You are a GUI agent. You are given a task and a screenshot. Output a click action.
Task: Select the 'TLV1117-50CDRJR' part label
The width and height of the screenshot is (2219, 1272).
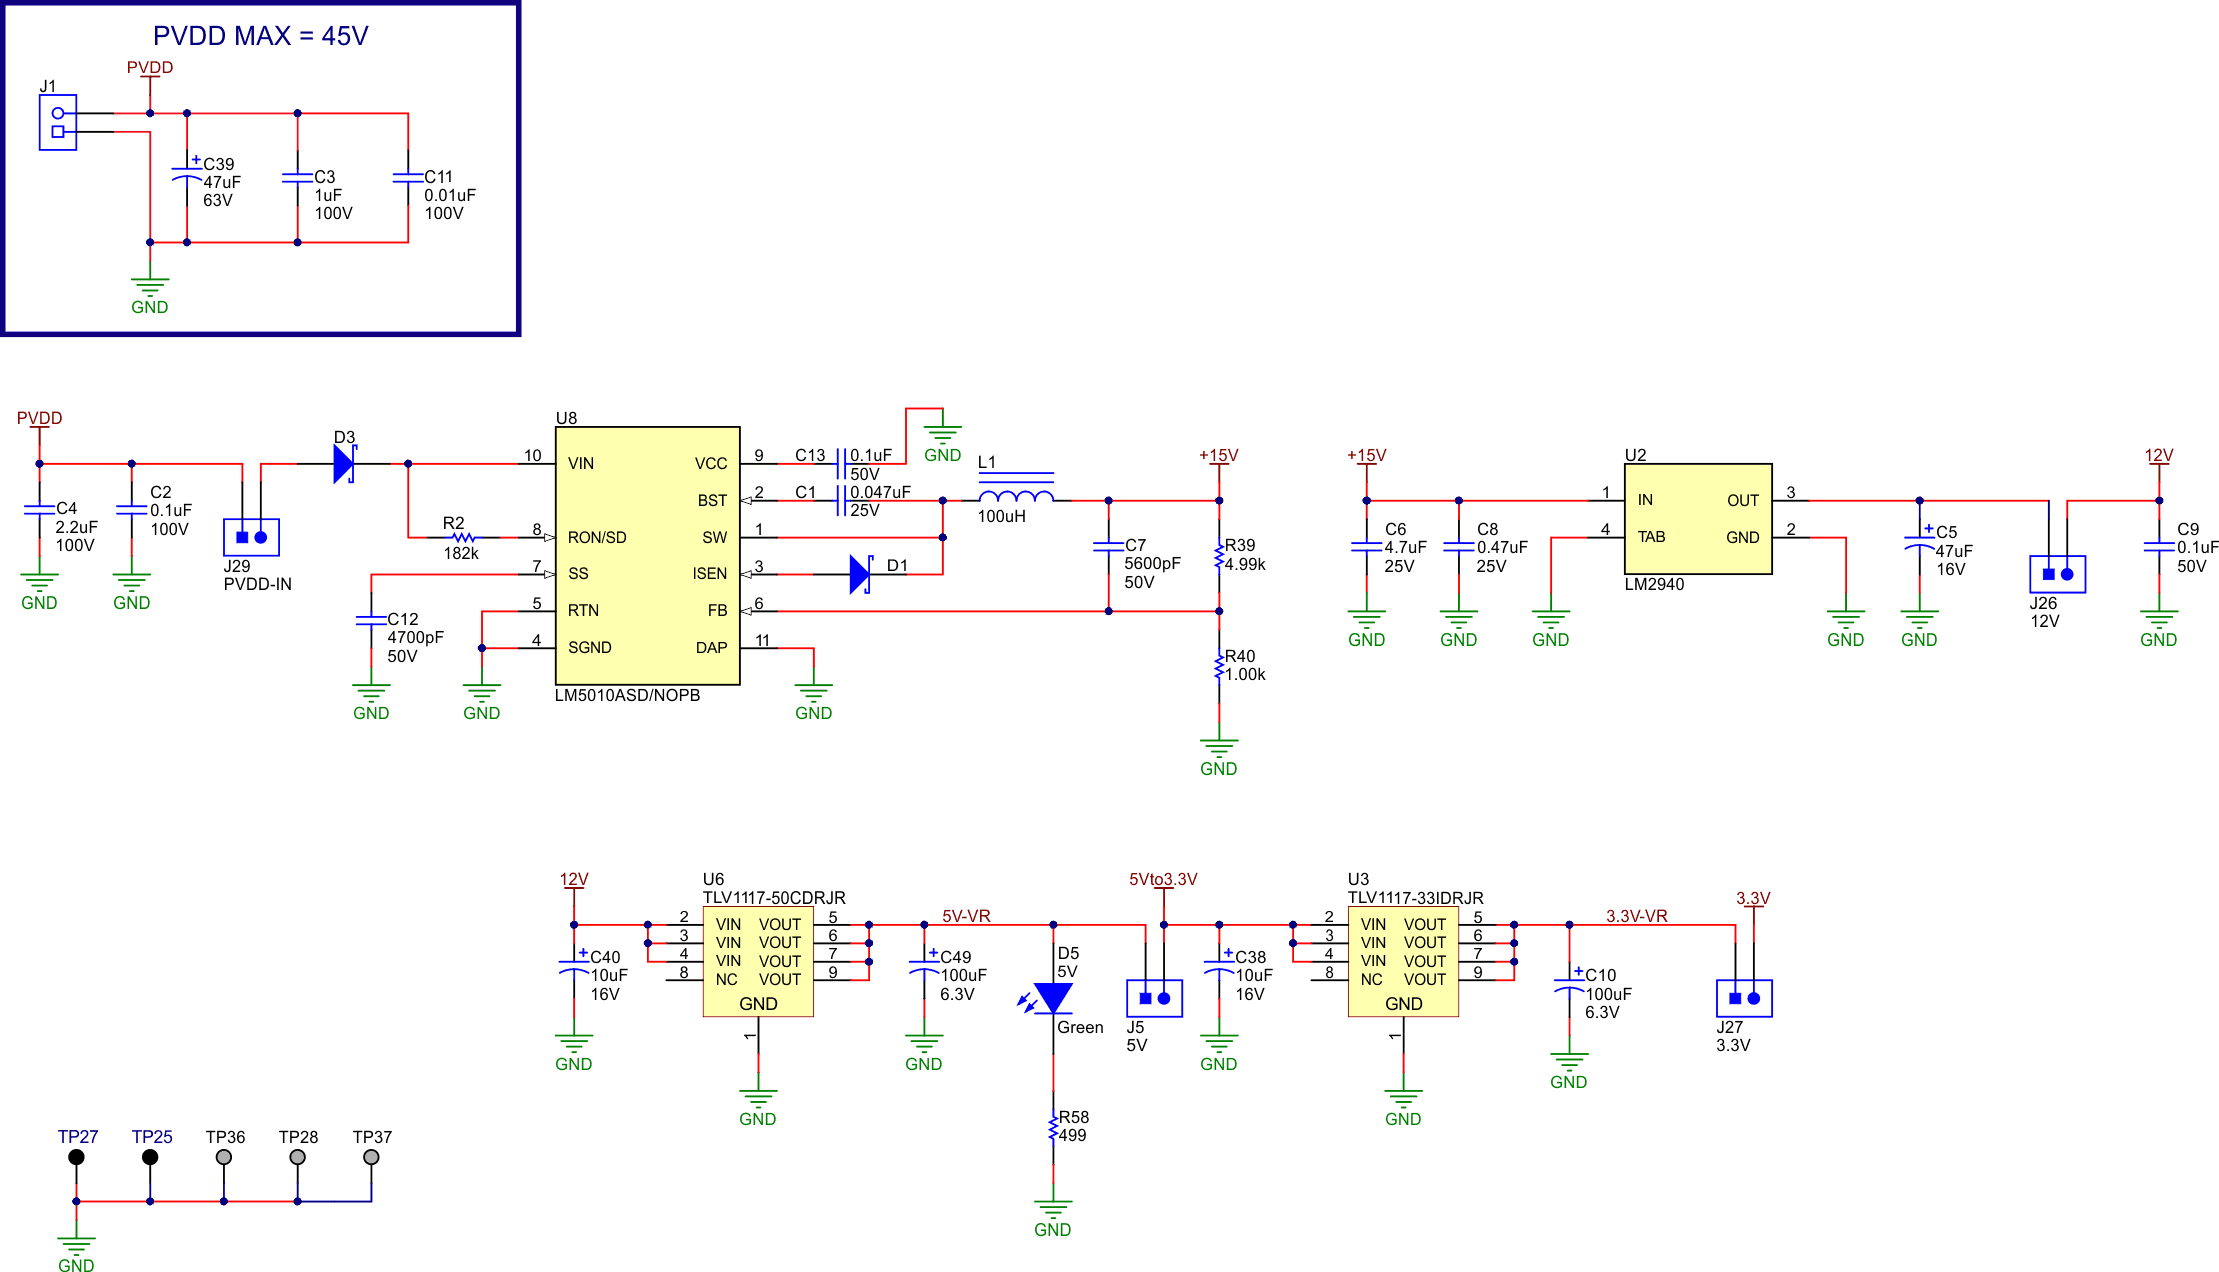coord(774,898)
